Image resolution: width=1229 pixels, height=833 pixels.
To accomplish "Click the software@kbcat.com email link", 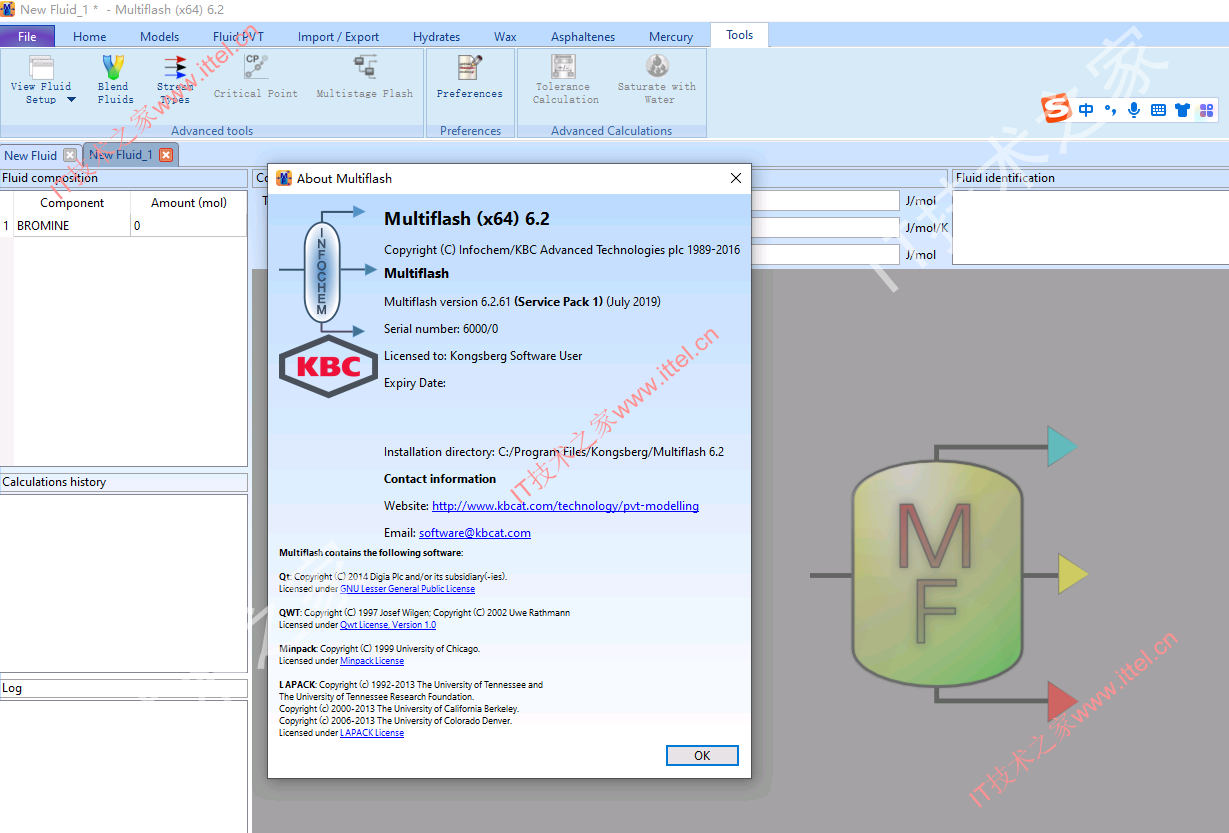I will [x=475, y=533].
